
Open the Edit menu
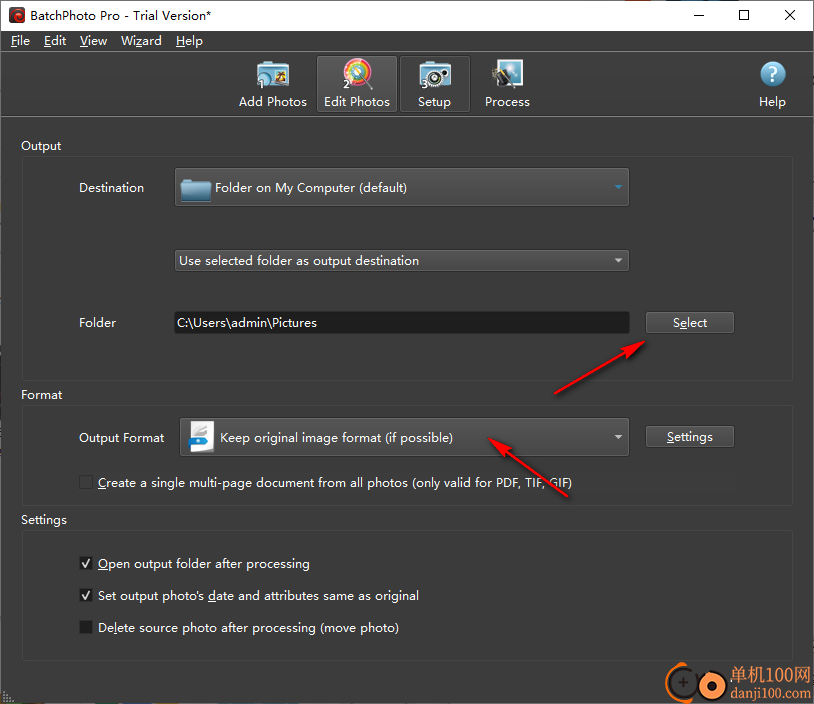55,41
